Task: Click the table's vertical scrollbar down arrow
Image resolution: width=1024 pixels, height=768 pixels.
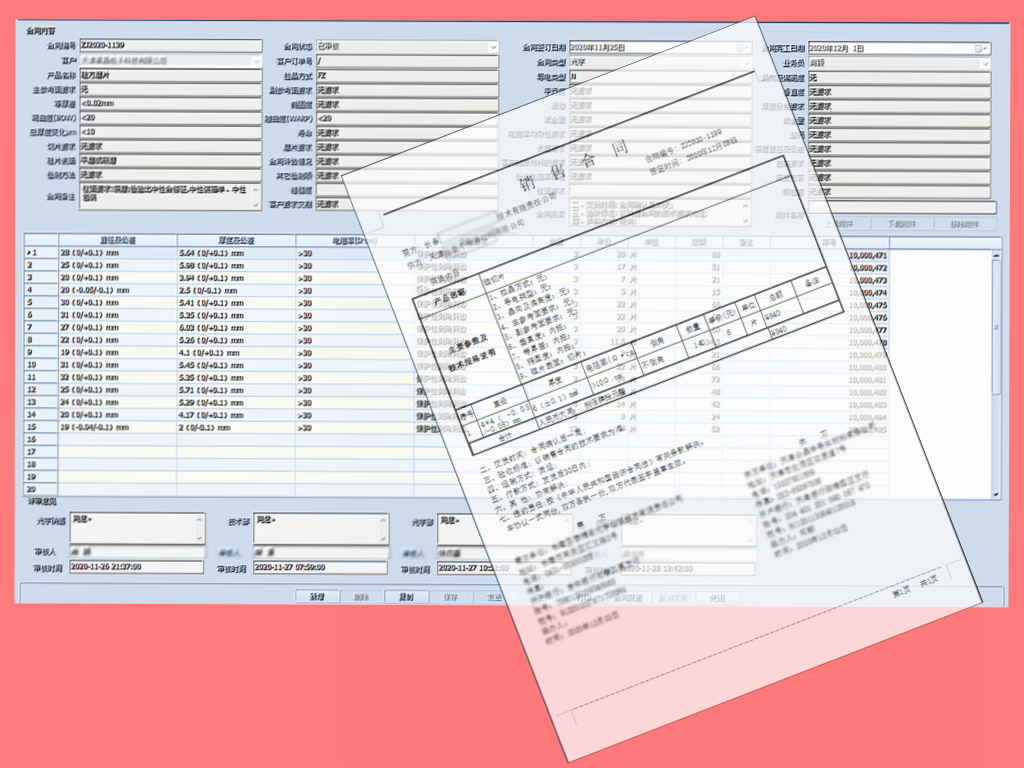Action: pos(996,494)
